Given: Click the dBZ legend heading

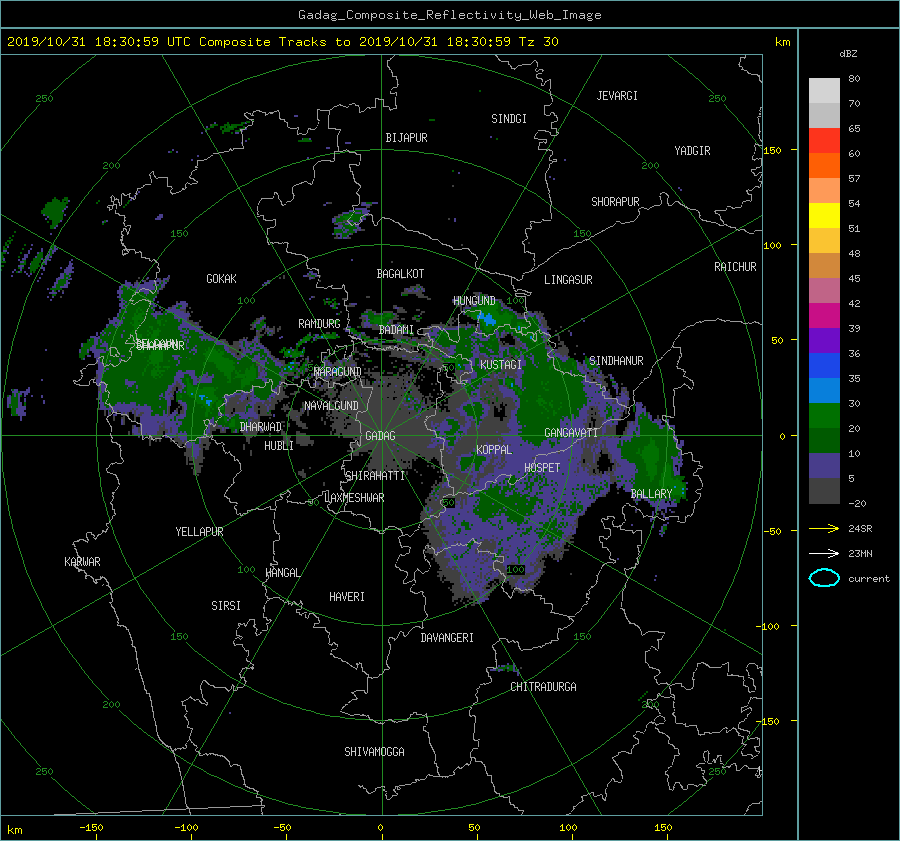Looking at the screenshot, I should [848, 54].
